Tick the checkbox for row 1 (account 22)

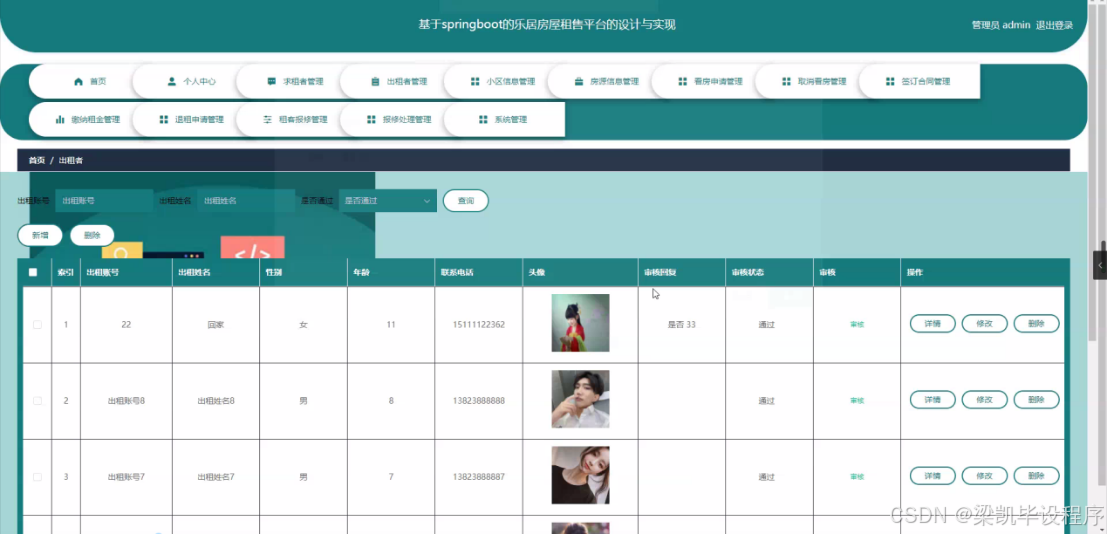(37, 324)
